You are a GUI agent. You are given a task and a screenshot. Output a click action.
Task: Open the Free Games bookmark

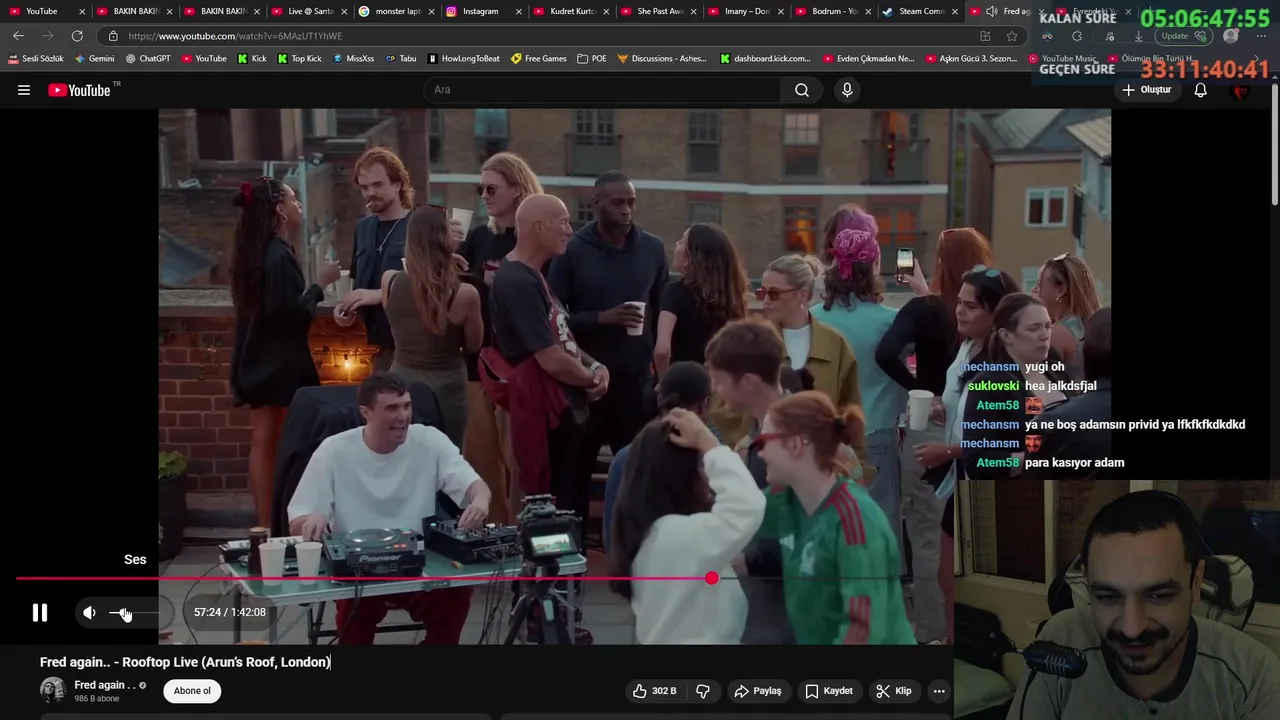coord(539,59)
